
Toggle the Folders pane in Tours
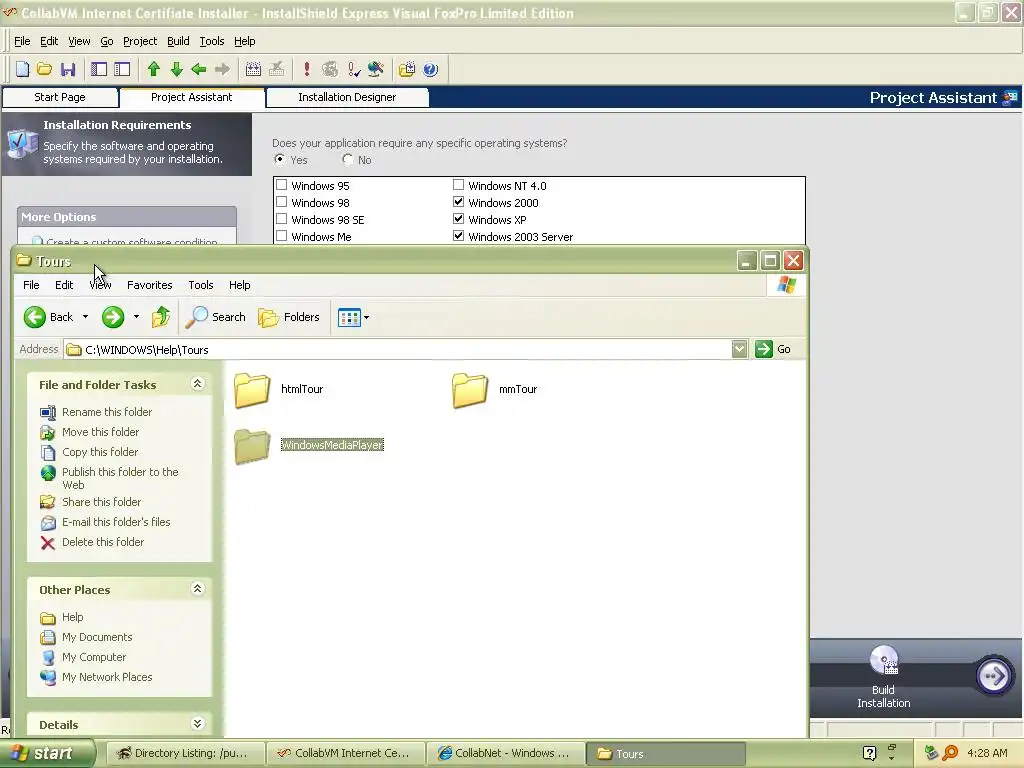coord(289,317)
